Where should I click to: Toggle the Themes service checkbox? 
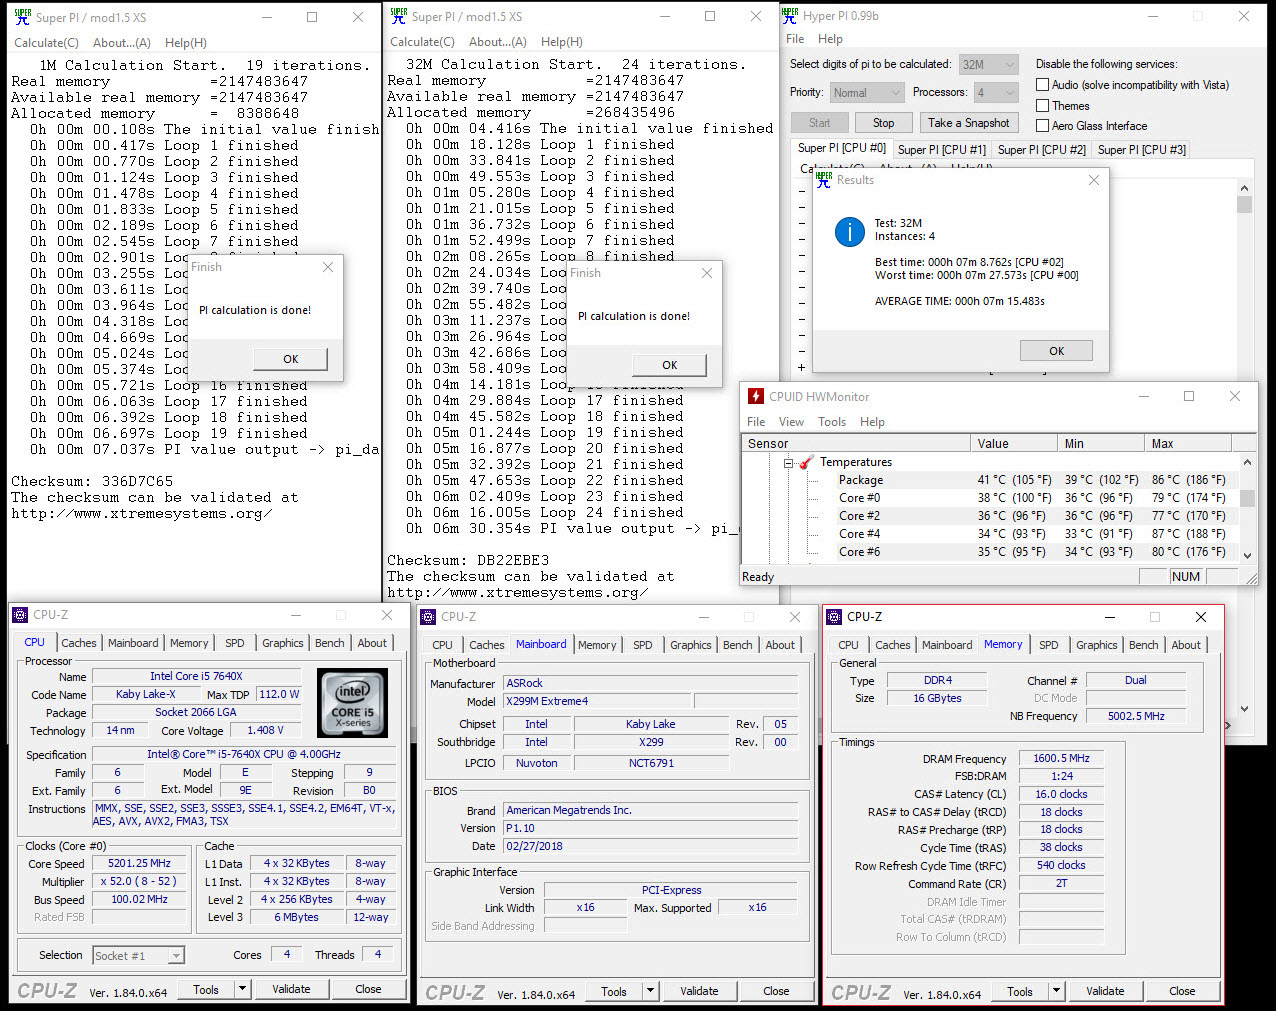(1043, 105)
